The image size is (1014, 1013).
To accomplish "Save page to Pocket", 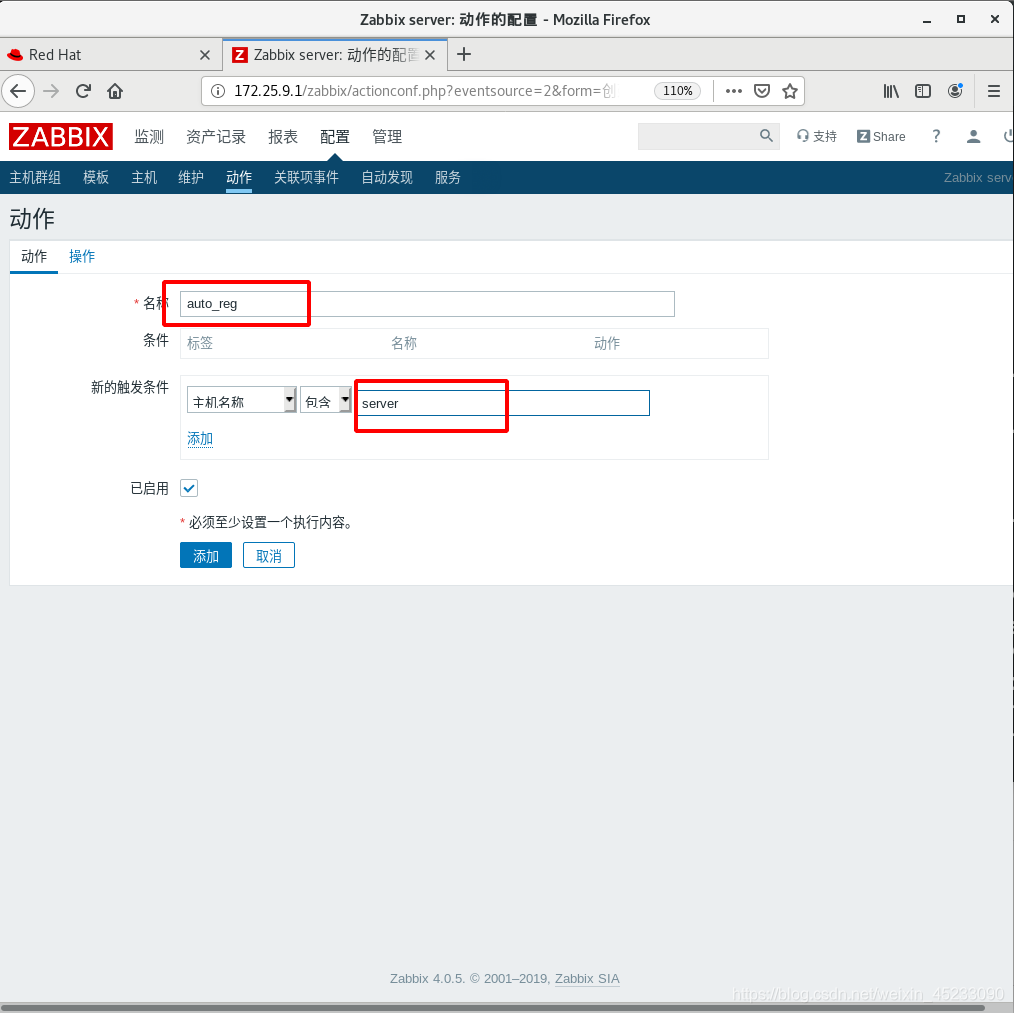I will (x=762, y=91).
